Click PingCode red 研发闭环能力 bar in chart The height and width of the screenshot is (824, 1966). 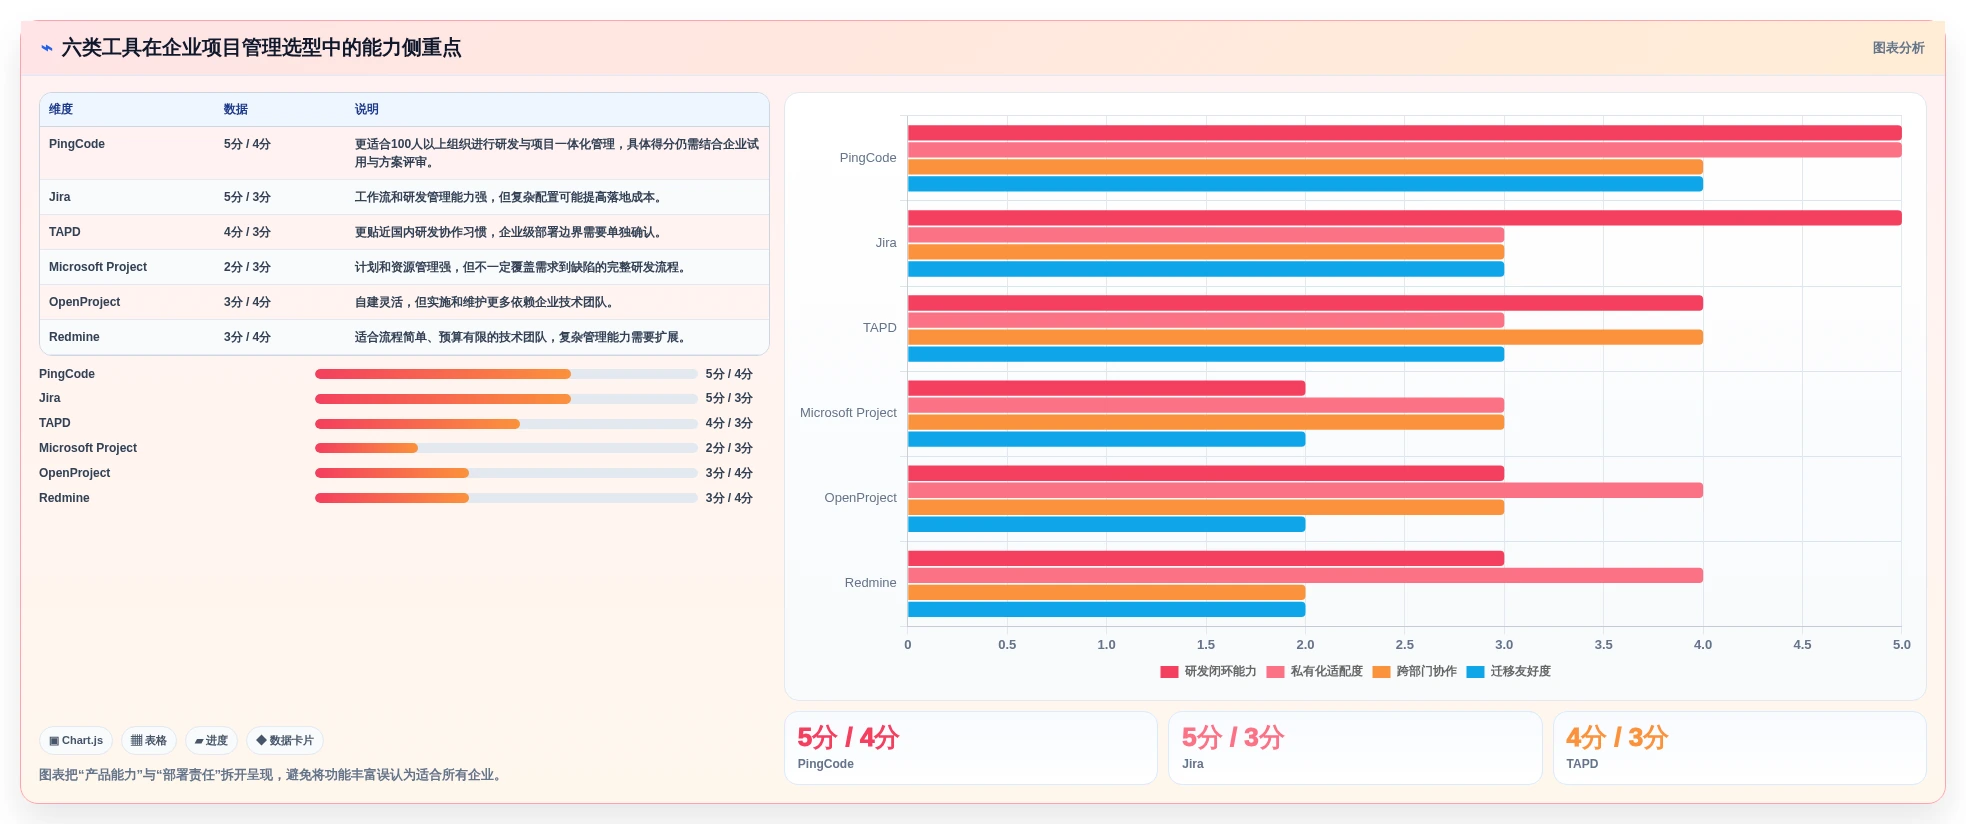point(1404,133)
